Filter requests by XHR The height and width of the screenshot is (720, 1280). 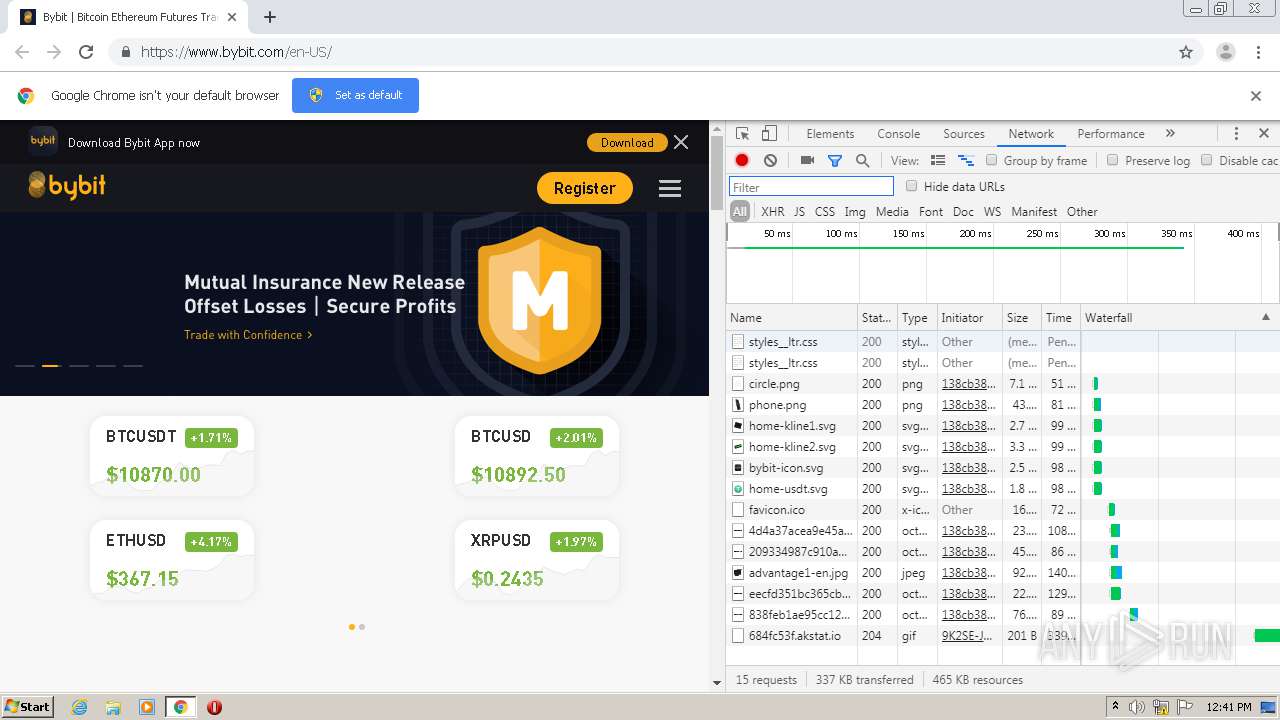click(x=772, y=212)
